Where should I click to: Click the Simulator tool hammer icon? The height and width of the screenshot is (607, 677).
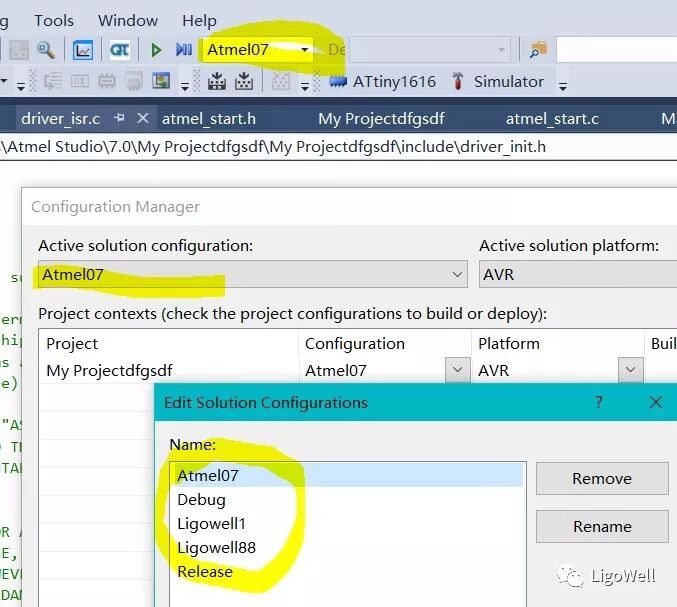tap(458, 81)
